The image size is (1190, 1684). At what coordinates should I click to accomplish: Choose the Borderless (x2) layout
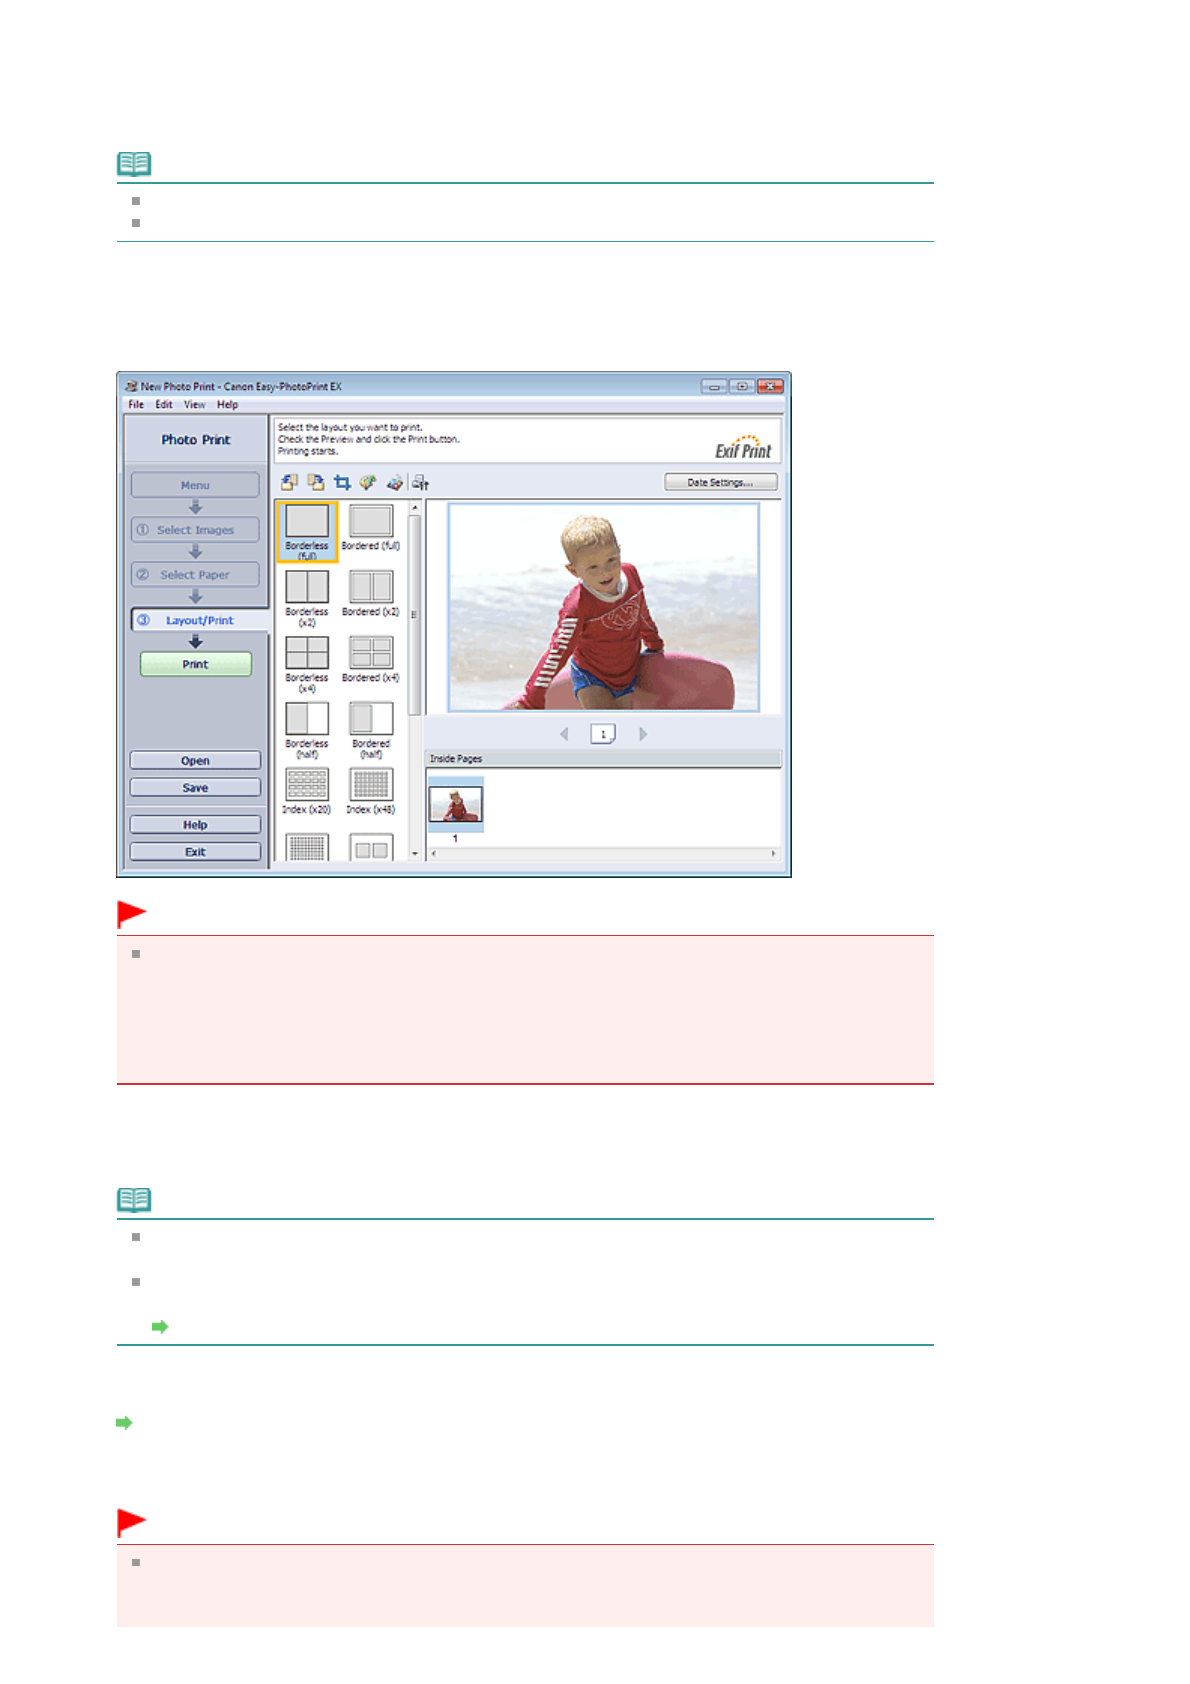307,597
